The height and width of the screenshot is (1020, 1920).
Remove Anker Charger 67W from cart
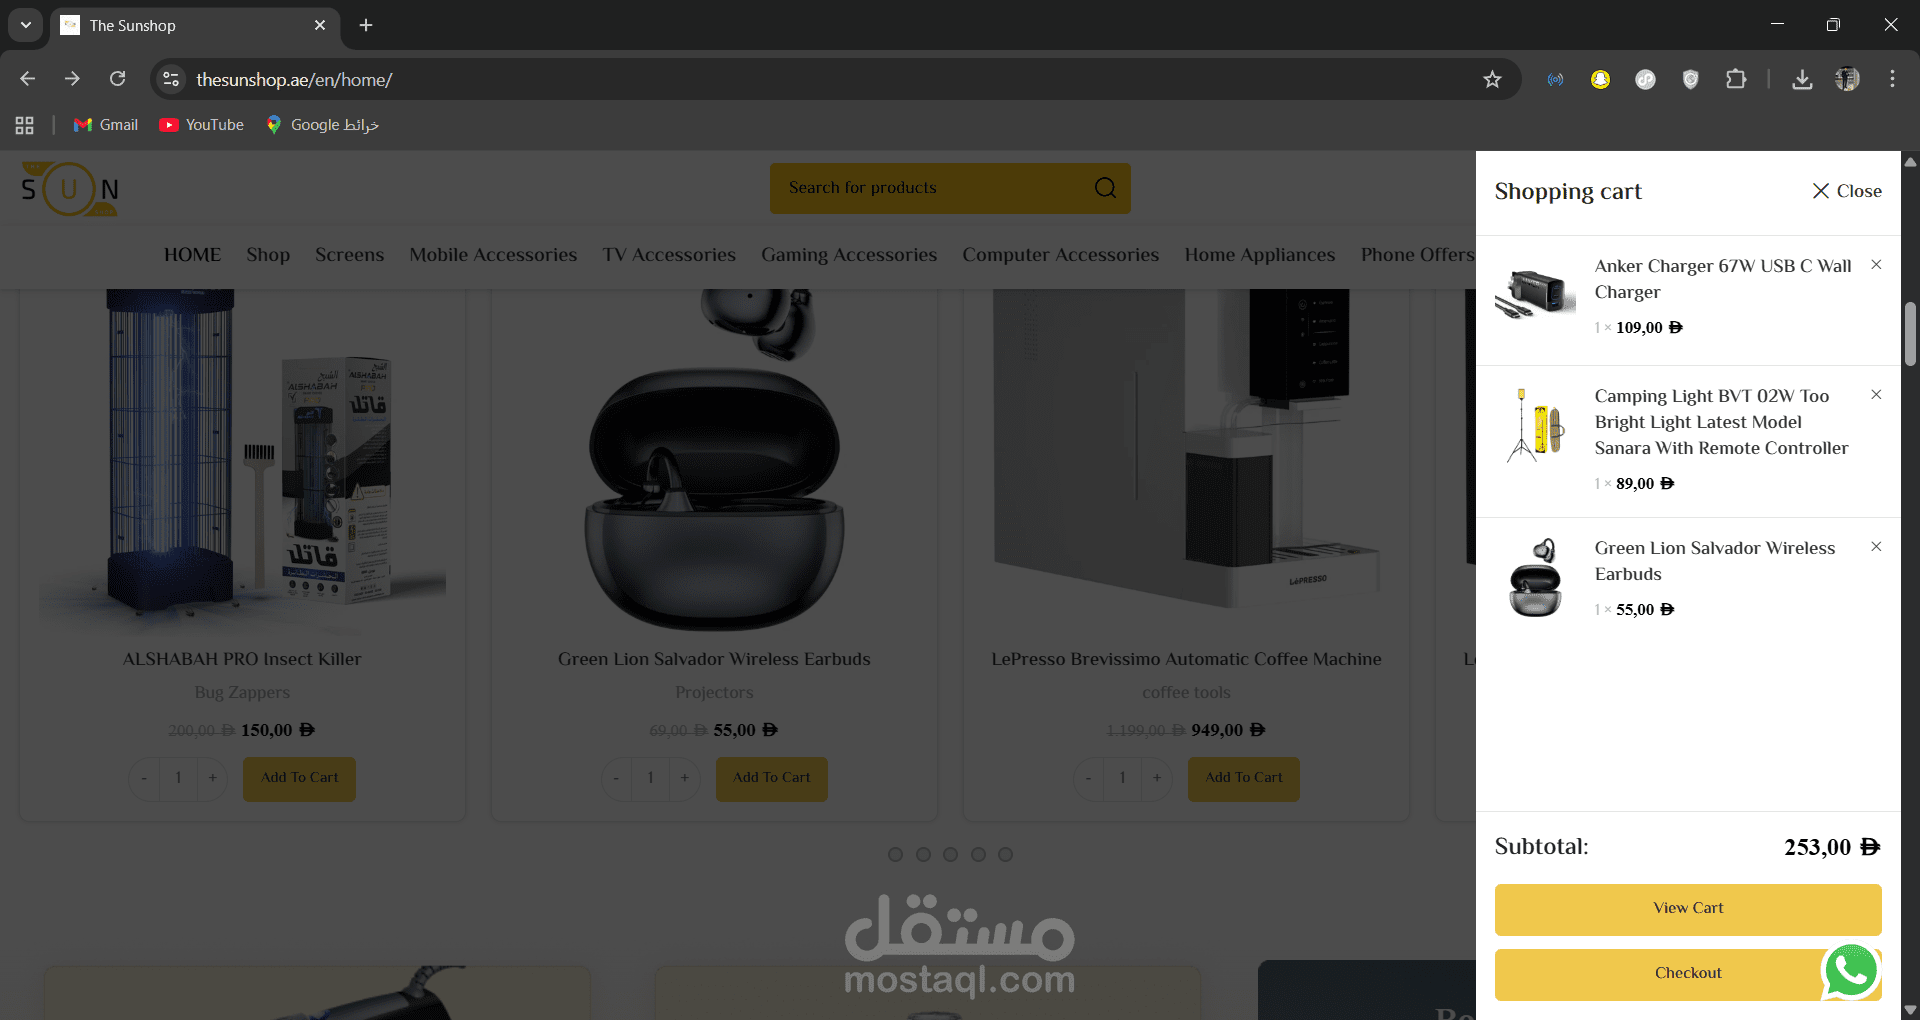coord(1876,265)
